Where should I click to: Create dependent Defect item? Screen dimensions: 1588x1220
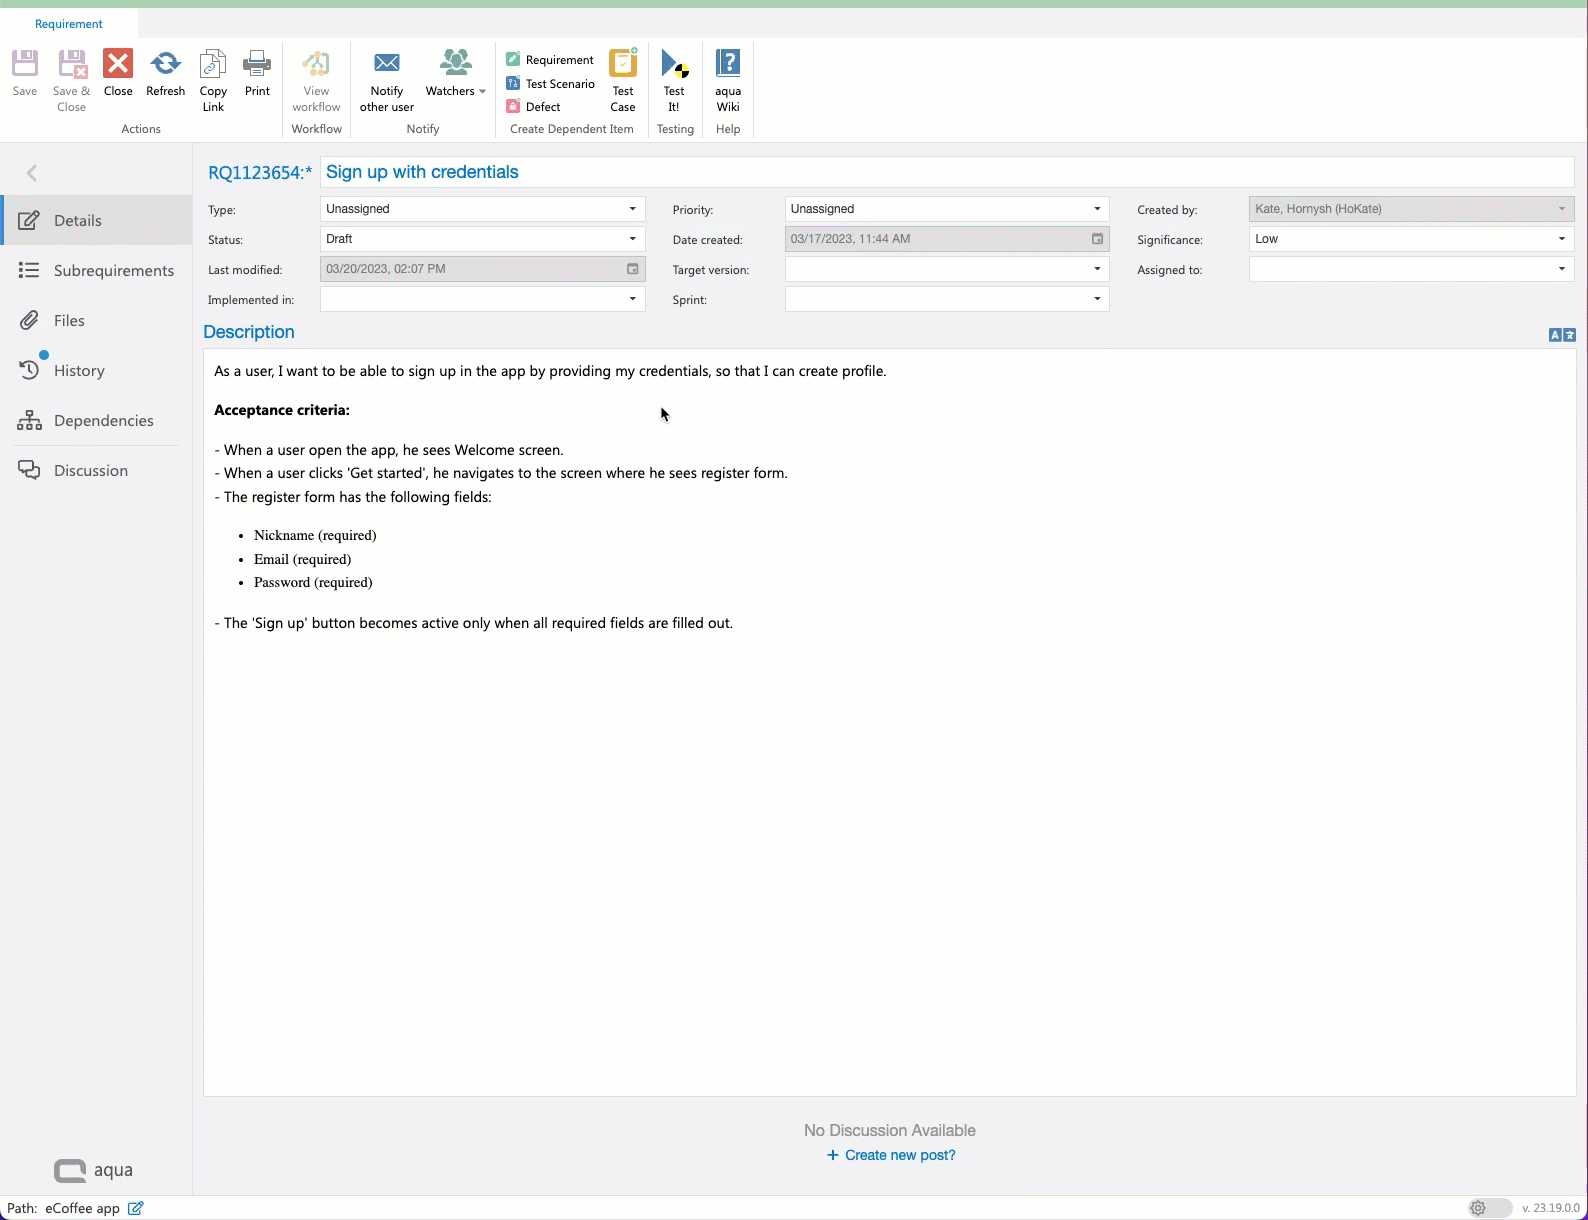[534, 107]
